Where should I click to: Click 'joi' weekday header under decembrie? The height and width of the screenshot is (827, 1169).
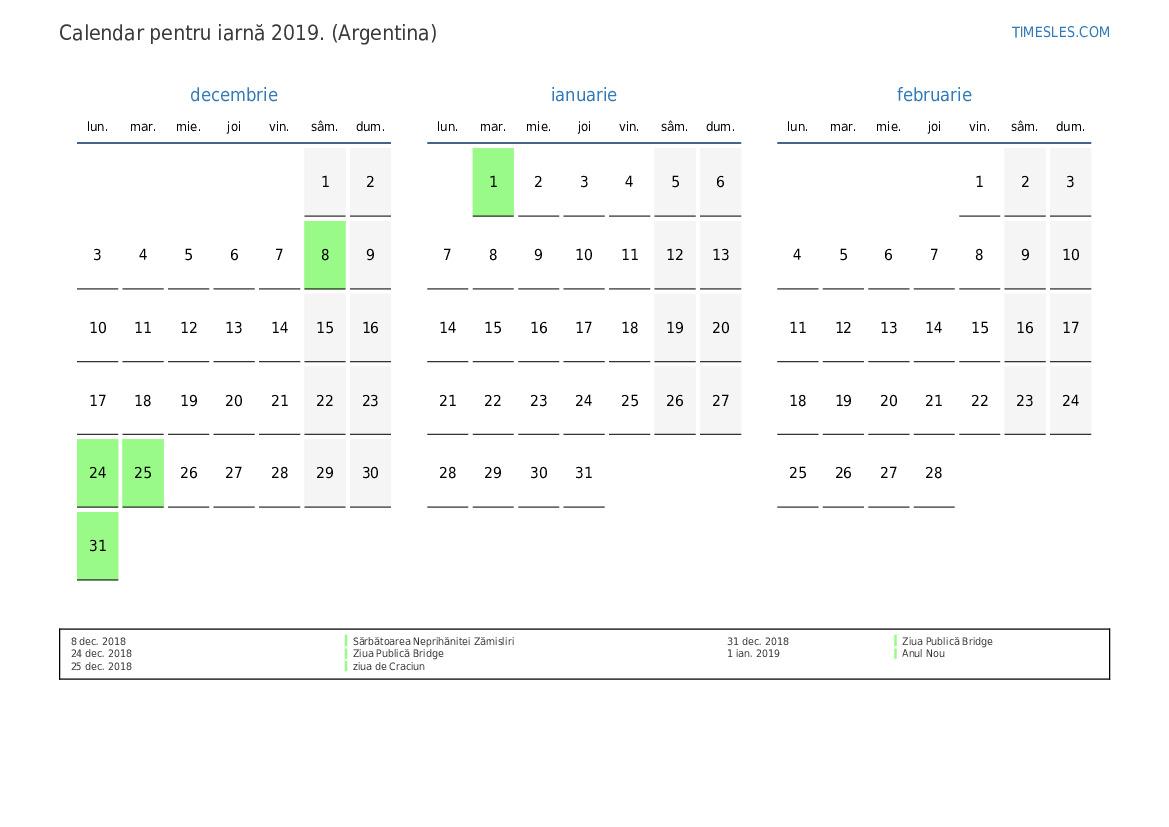point(234,127)
